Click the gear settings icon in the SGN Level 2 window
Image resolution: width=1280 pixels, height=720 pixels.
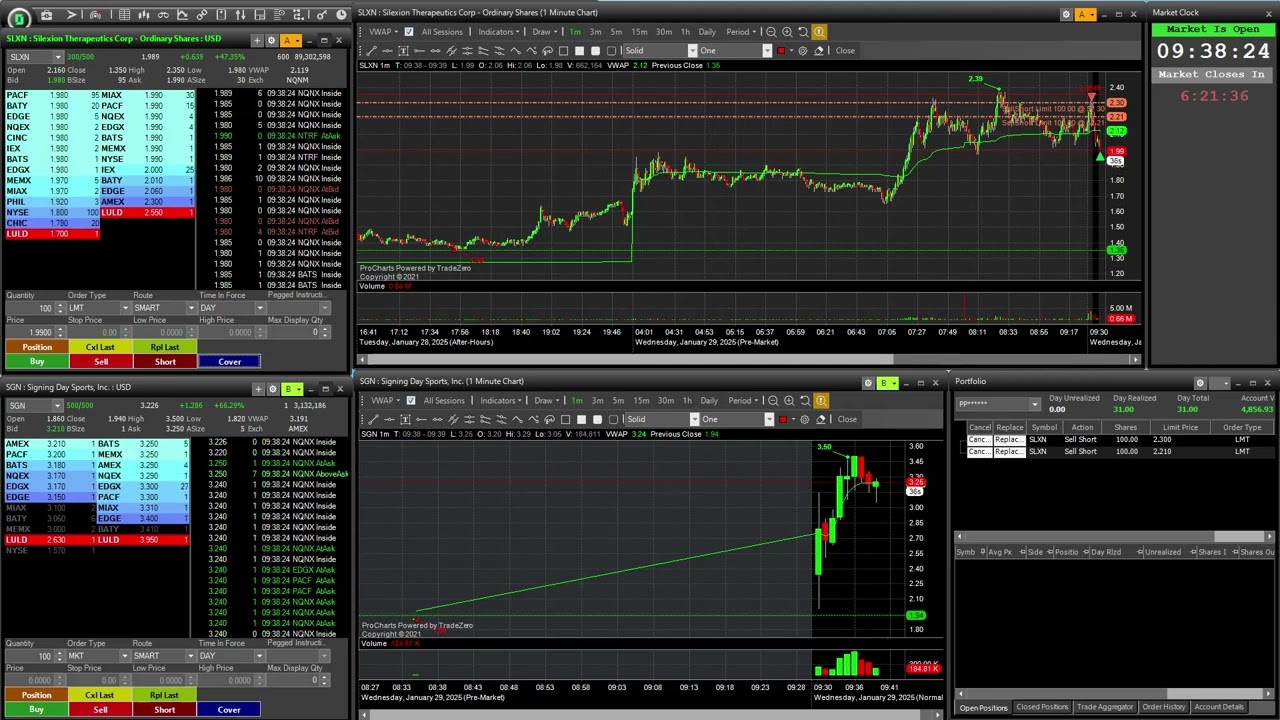coord(273,389)
